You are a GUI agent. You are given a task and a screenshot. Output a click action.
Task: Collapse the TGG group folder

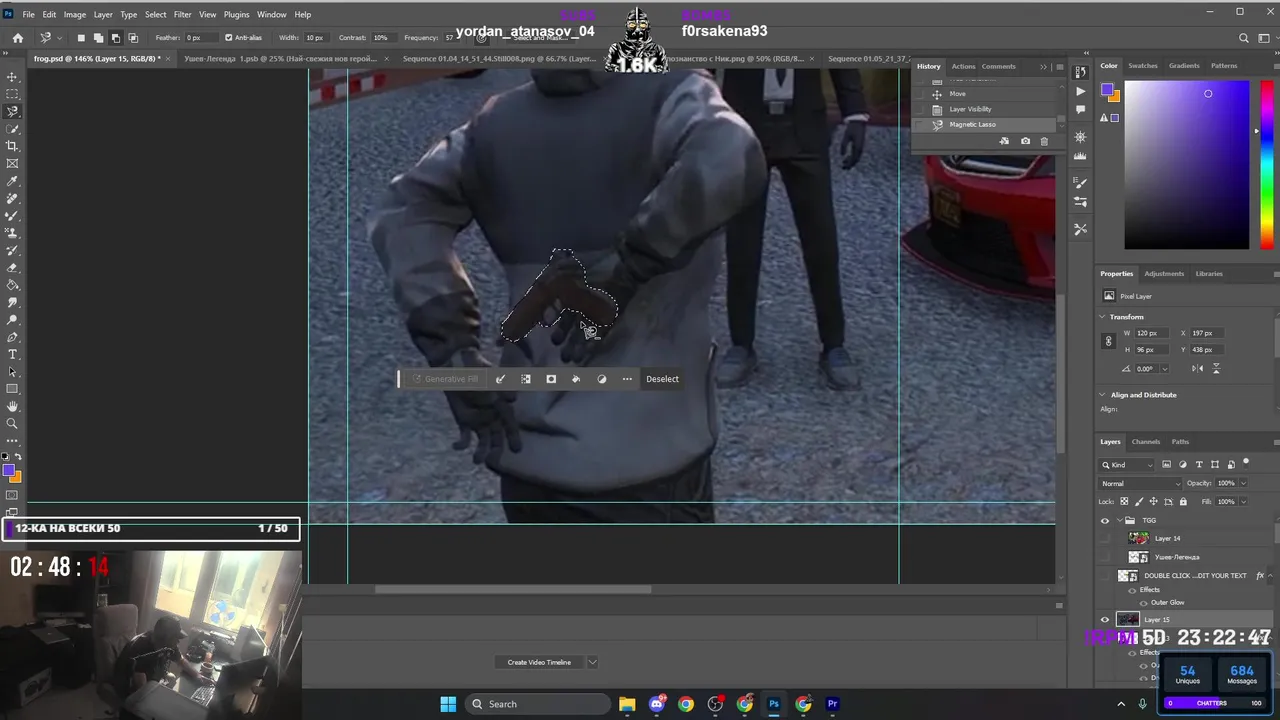pyautogui.click(x=1119, y=520)
